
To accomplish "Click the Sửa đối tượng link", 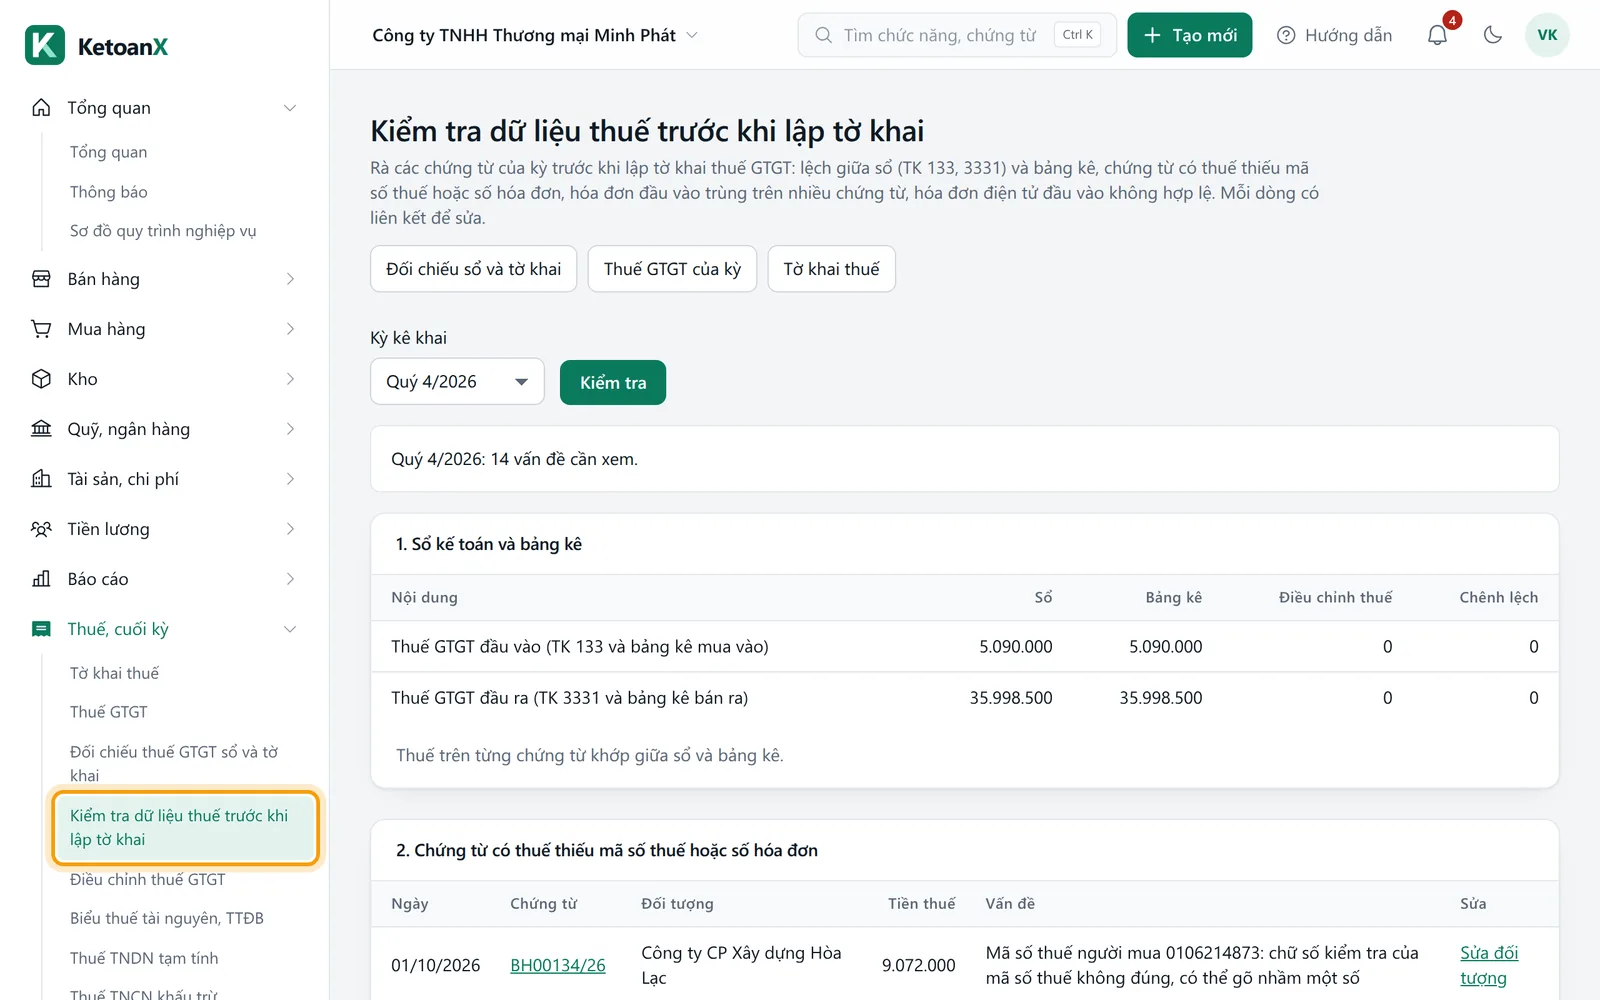I will click(1489, 965).
